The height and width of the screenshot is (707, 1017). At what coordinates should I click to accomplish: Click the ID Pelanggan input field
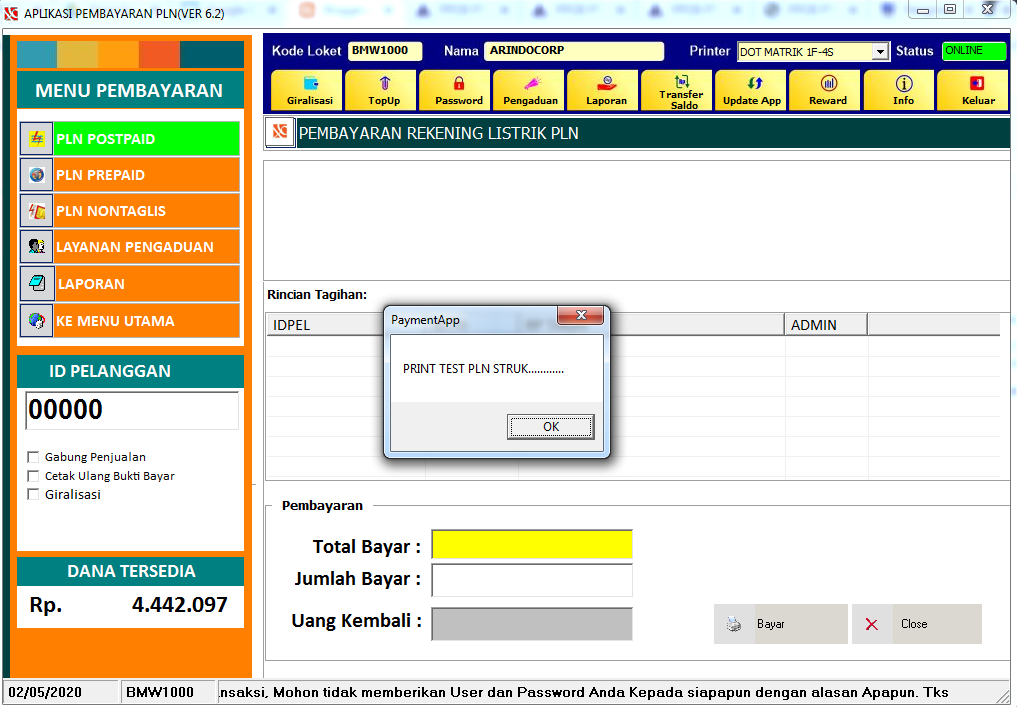pos(132,410)
